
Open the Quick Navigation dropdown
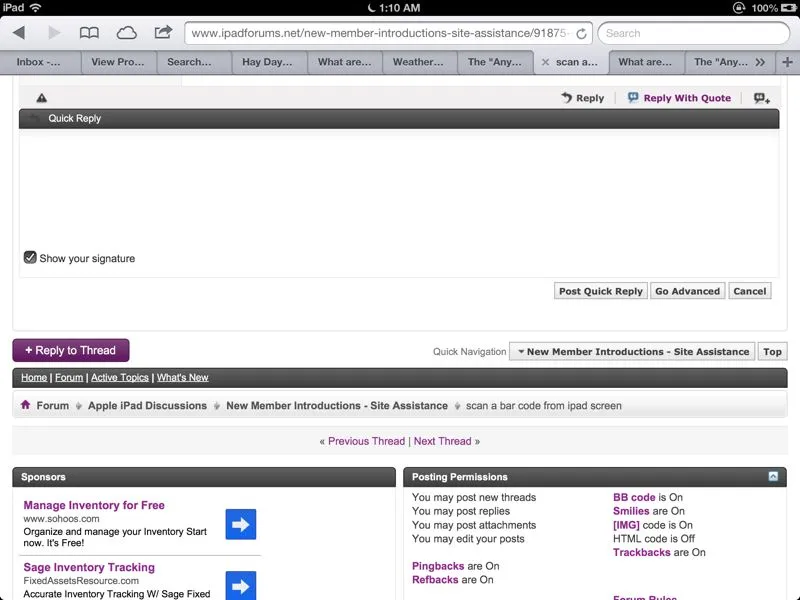point(632,352)
